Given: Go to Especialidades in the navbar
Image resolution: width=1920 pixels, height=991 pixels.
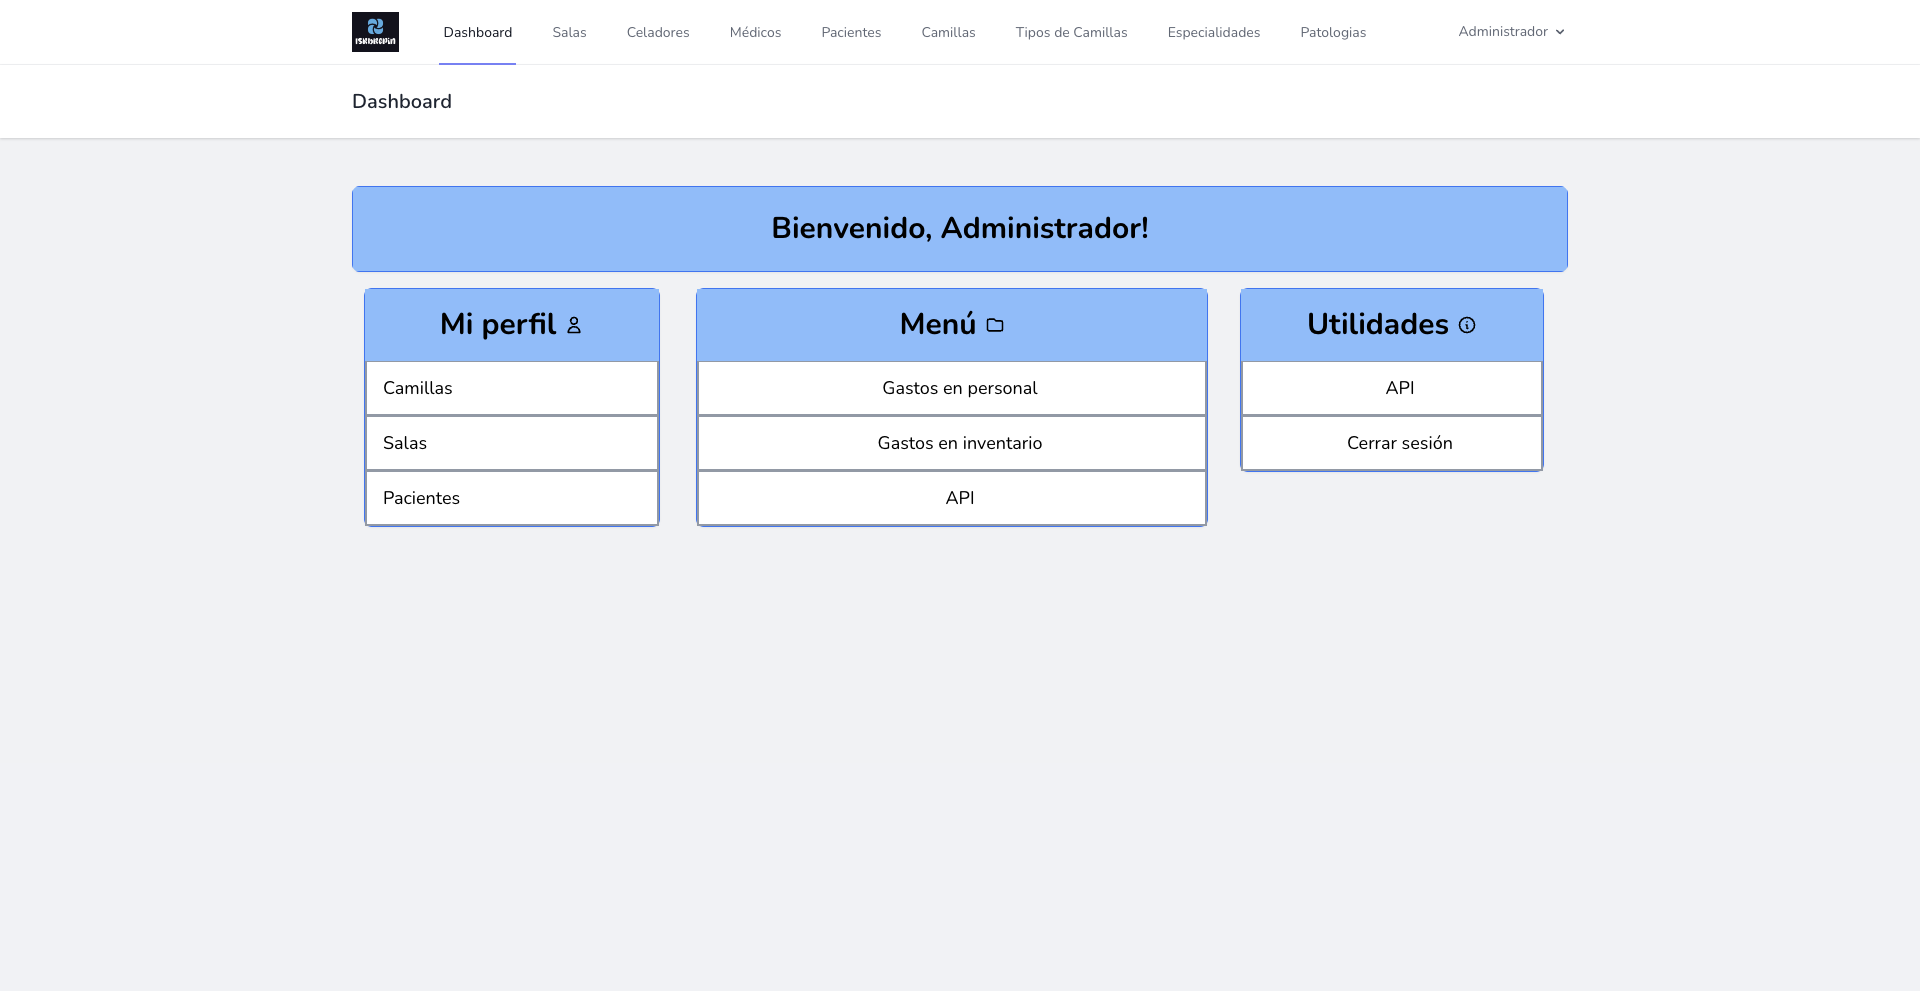Looking at the screenshot, I should click(x=1213, y=32).
